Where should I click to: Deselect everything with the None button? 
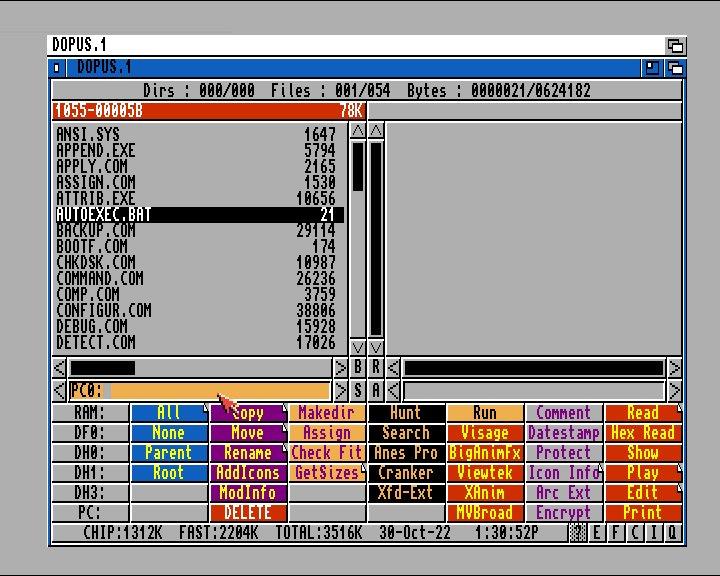tap(169, 433)
